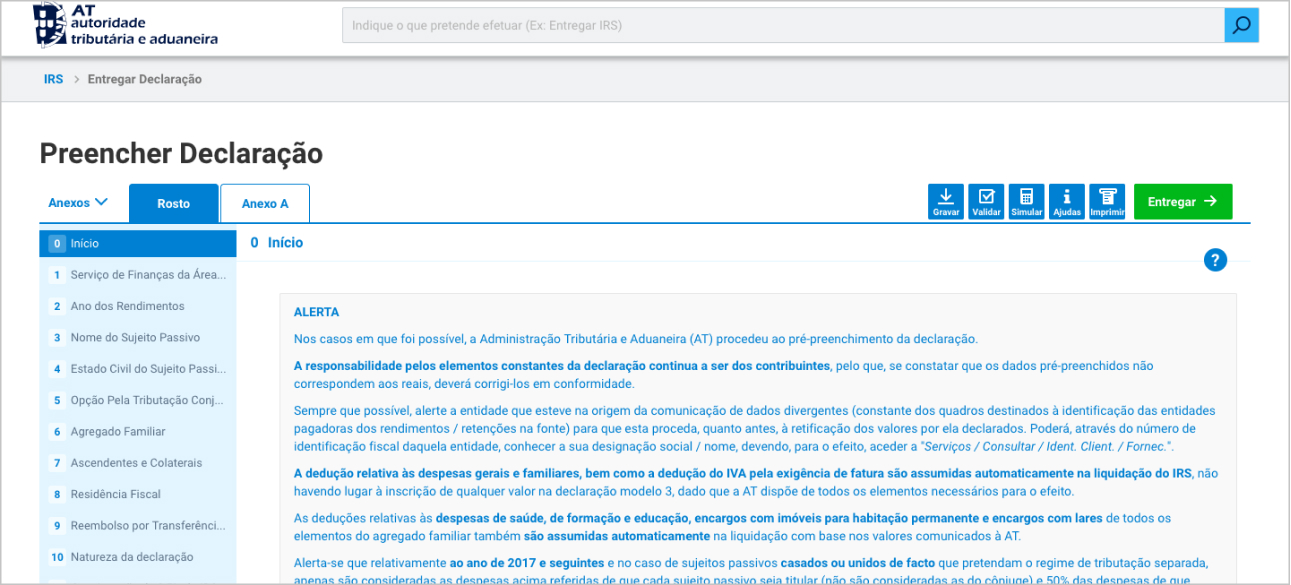The height and width of the screenshot is (585, 1291).
Task: Expand the Anexos dropdown
Action: coord(78,203)
